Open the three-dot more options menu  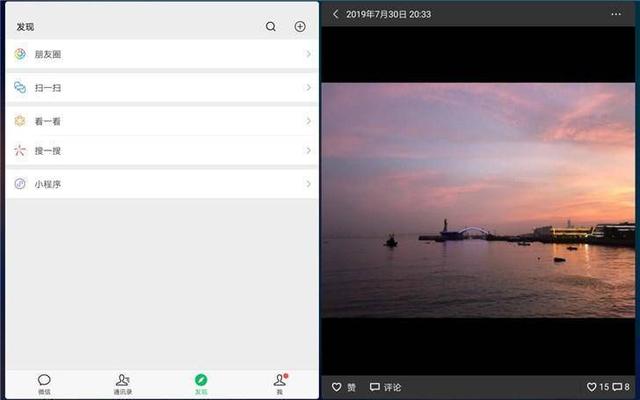pos(616,14)
